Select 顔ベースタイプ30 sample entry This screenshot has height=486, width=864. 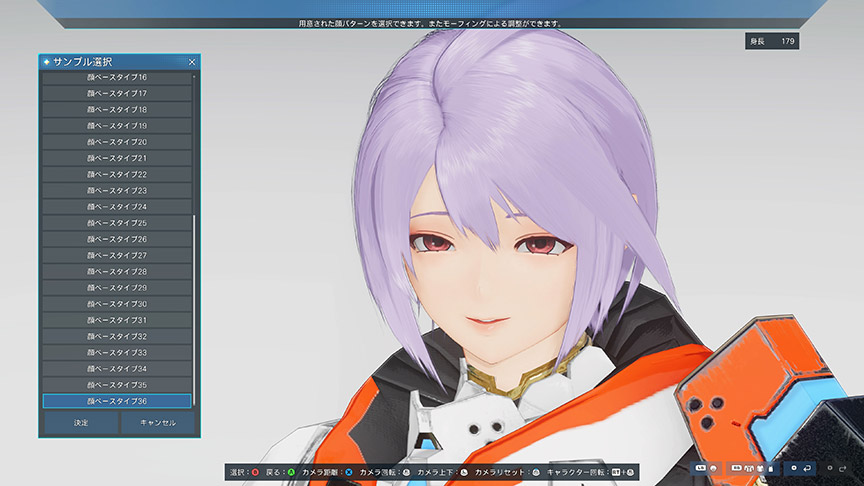pos(116,304)
